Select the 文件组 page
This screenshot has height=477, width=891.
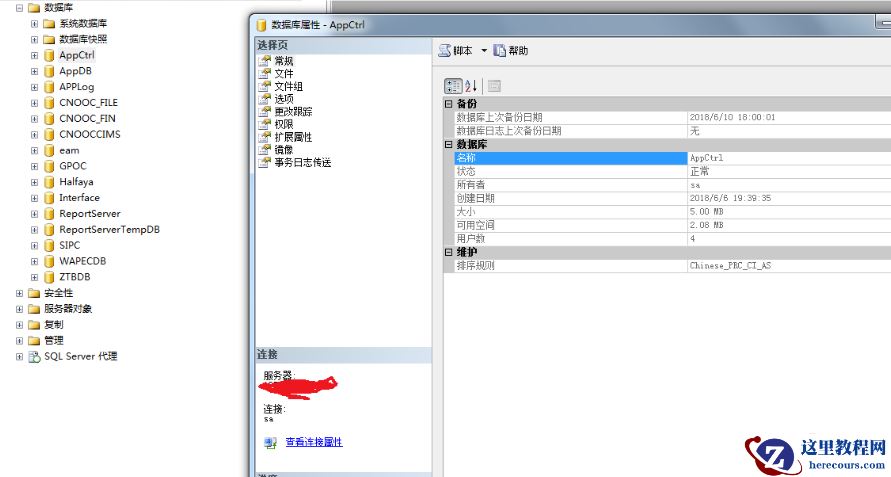point(288,86)
